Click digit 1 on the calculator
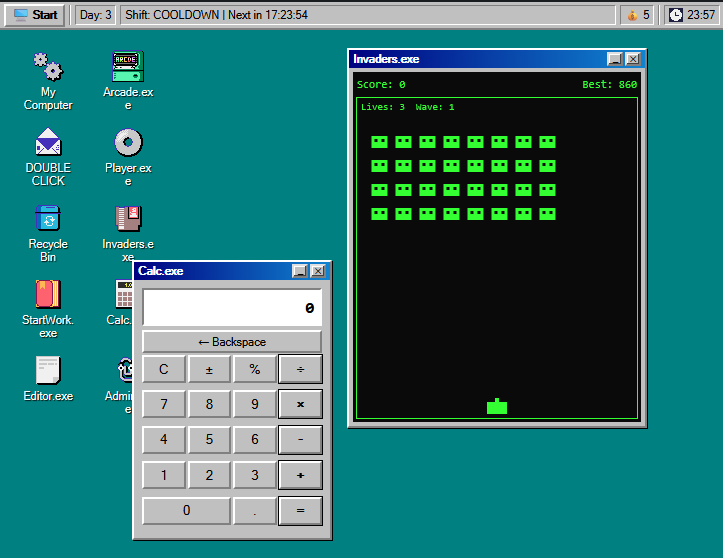The width and height of the screenshot is (723, 558). [x=164, y=475]
